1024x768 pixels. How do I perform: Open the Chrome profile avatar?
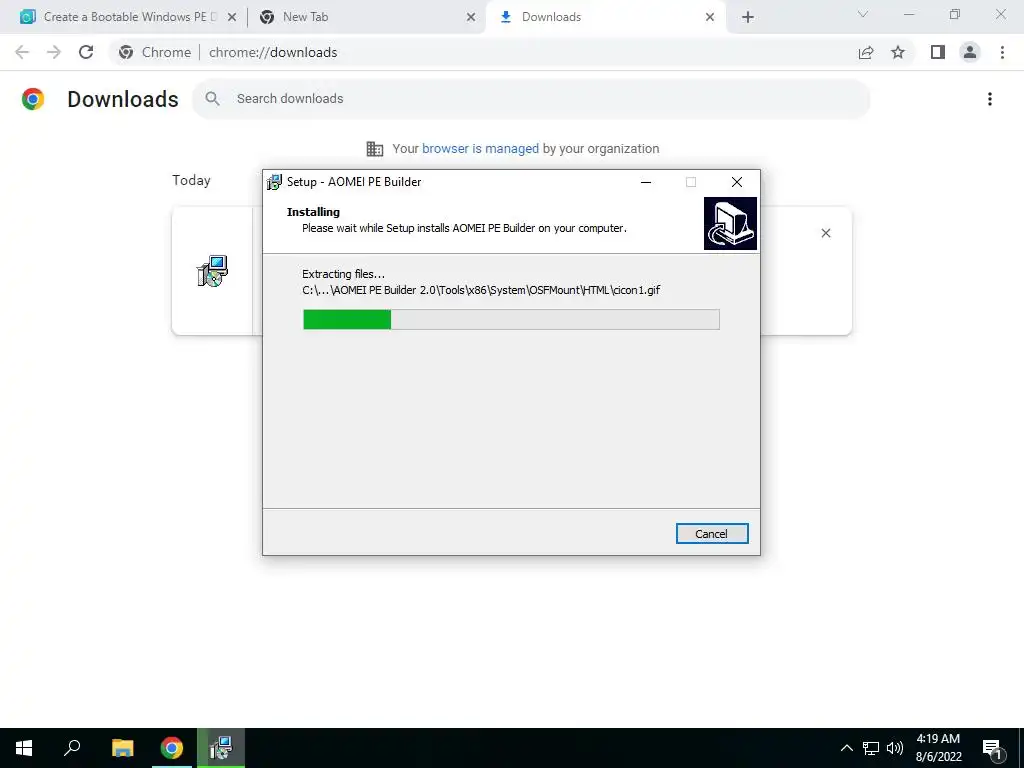[x=970, y=52]
